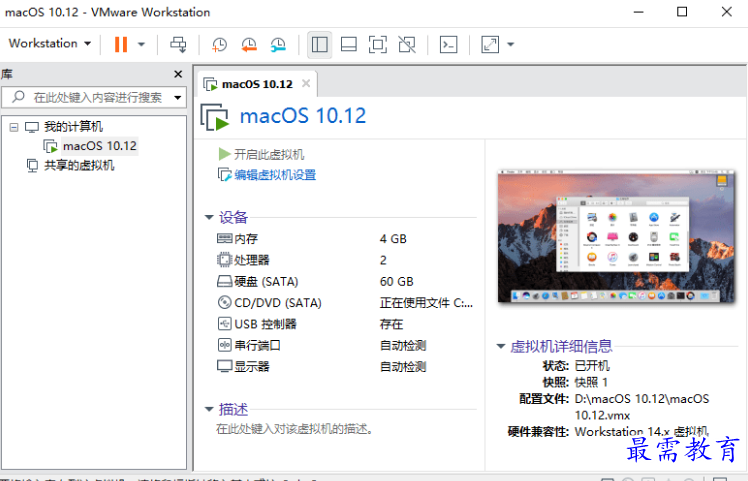The image size is (748, 481).
Task: Toggle the library sidebar view icon
Action: coord(320,44)
